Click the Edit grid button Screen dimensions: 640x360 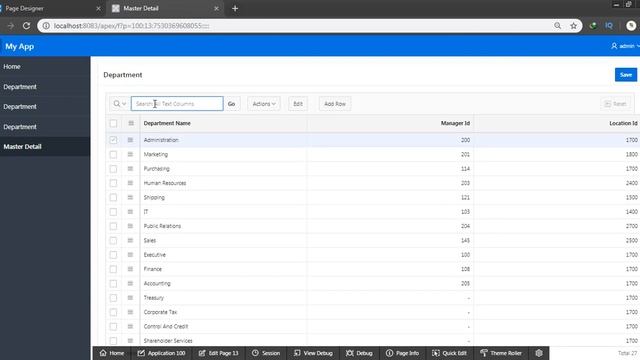[298, 104]
